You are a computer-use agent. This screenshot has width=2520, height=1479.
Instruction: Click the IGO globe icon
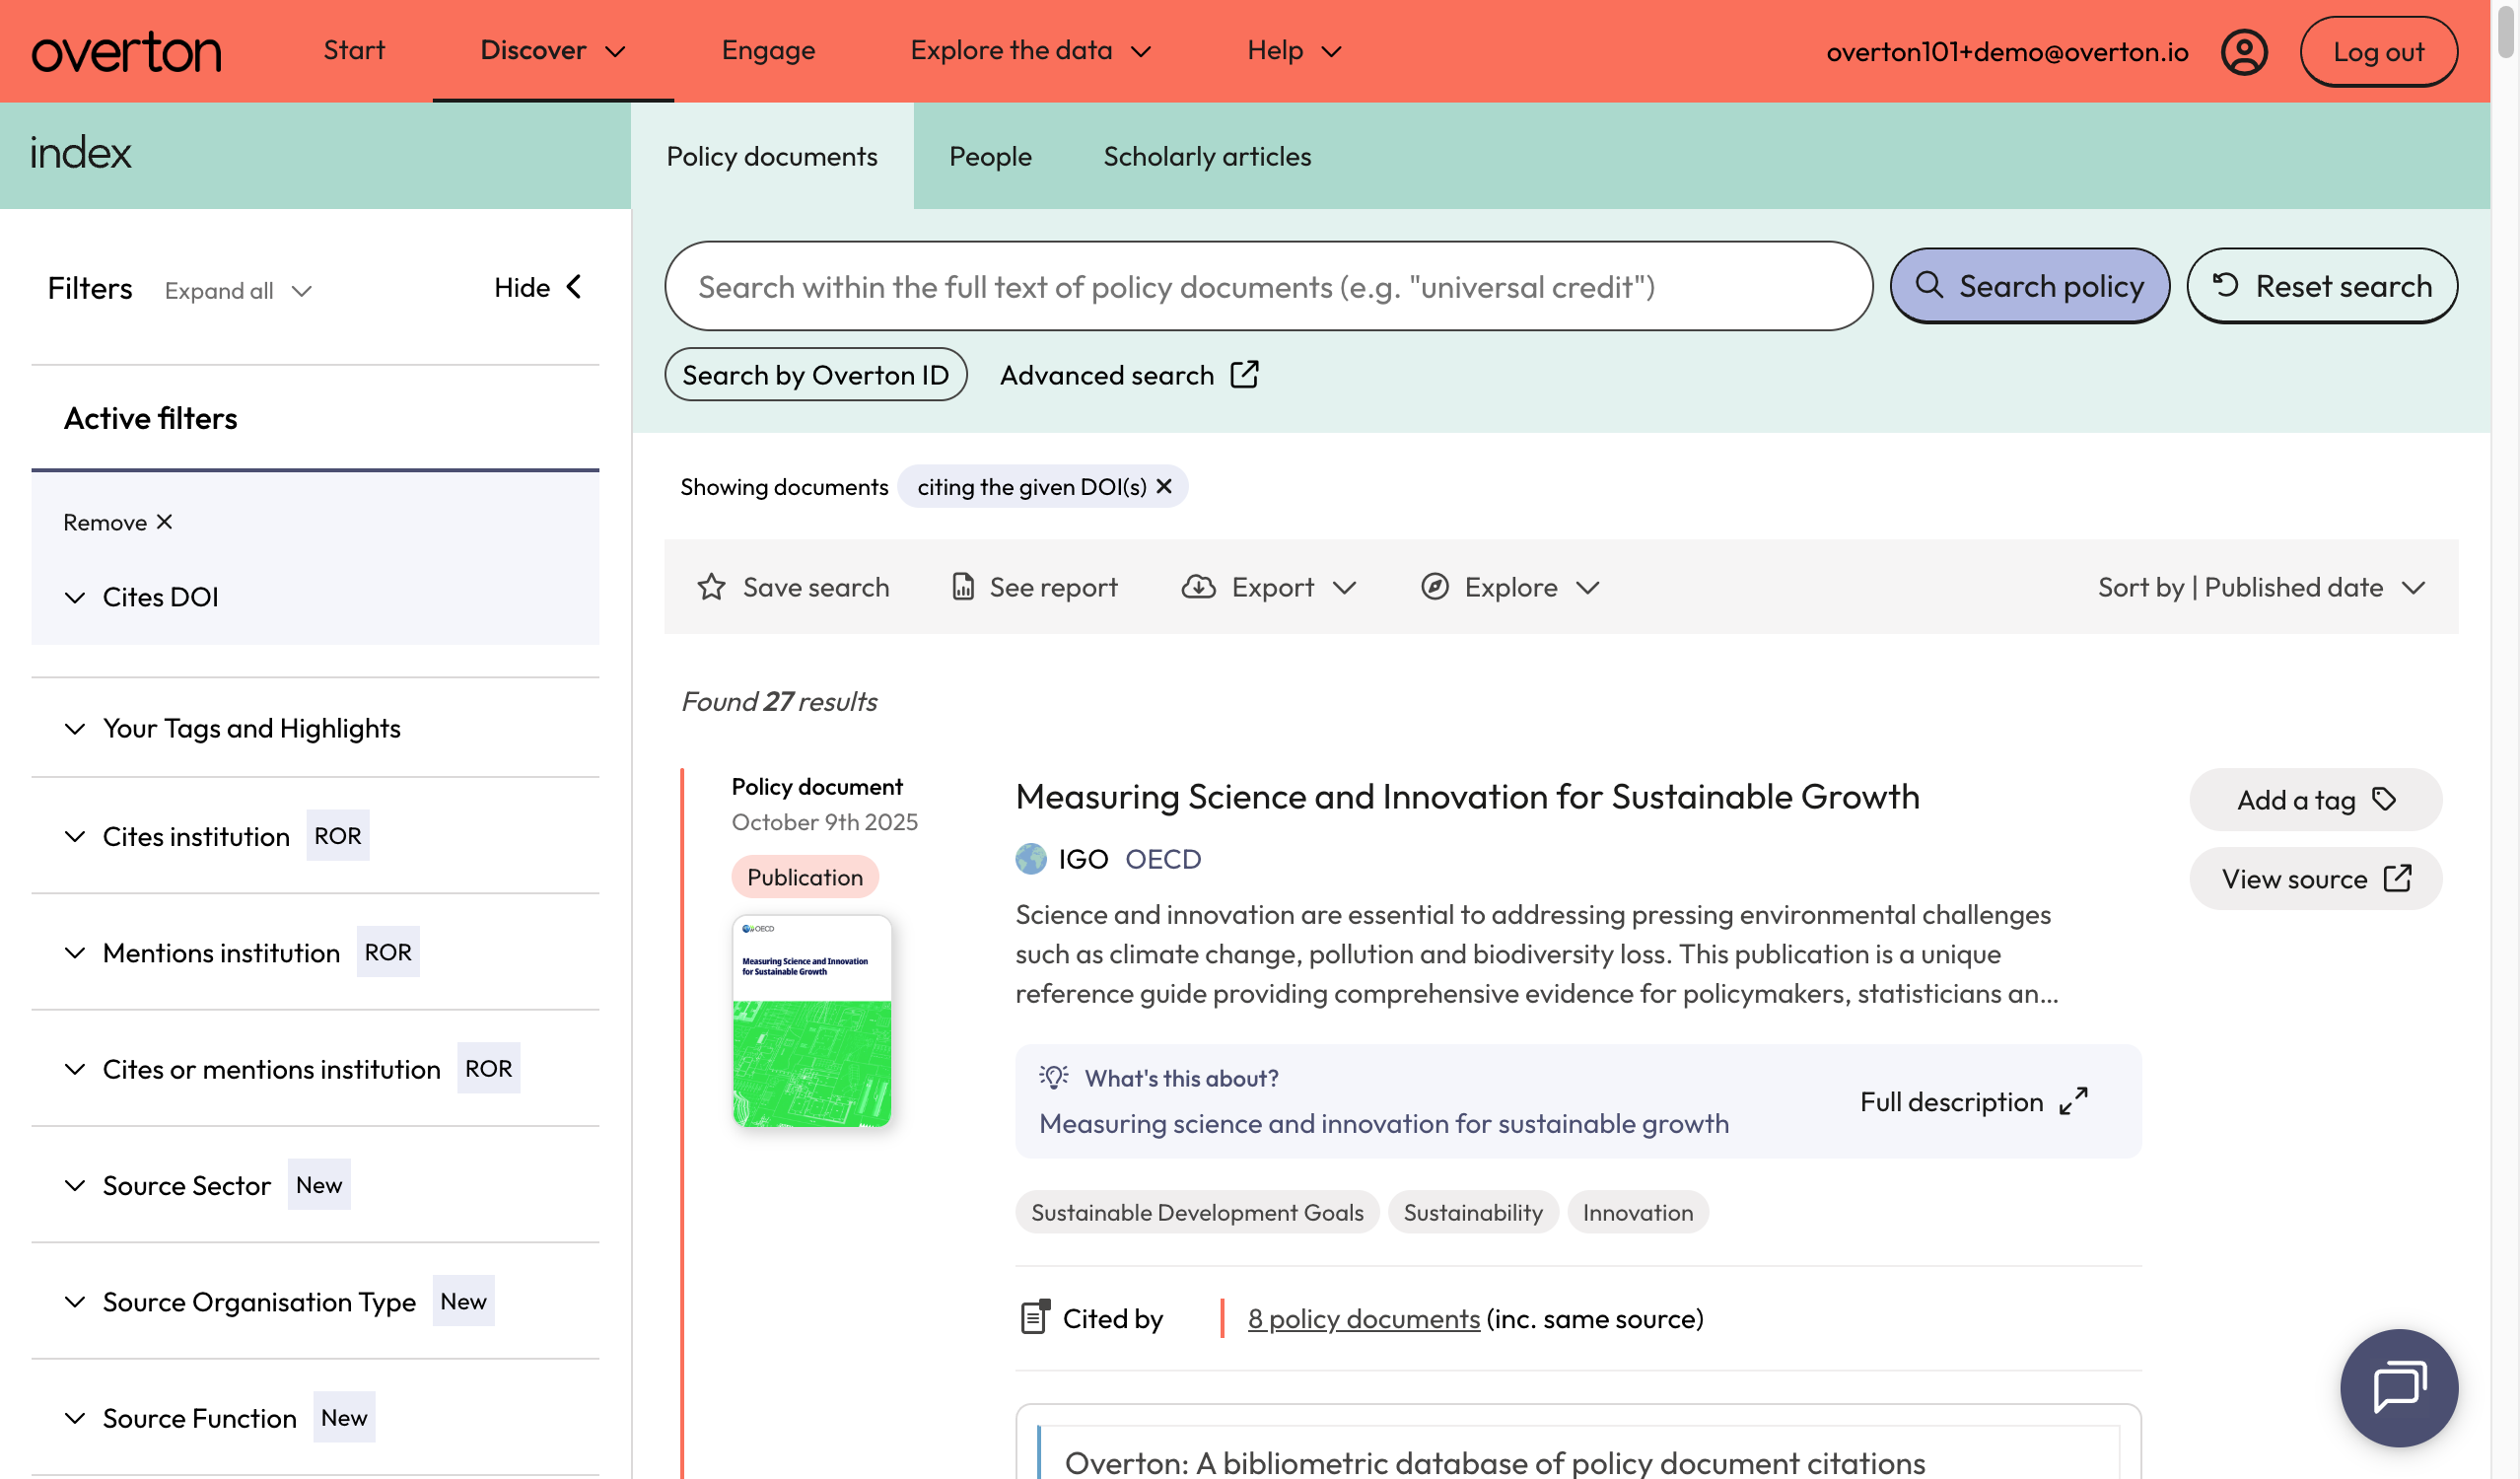pyautogui.click(x=1030, y=858)
